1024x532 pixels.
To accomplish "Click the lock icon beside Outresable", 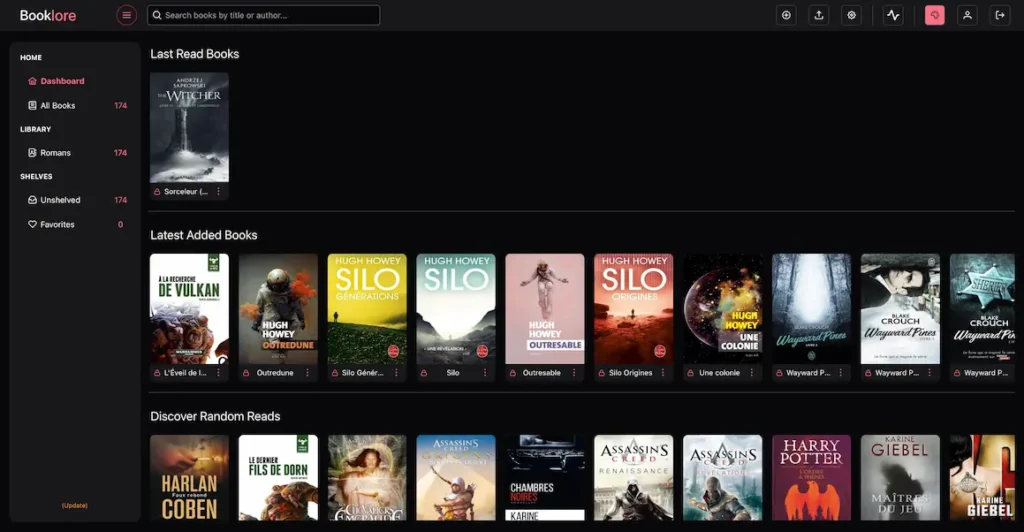I will 513,373.
